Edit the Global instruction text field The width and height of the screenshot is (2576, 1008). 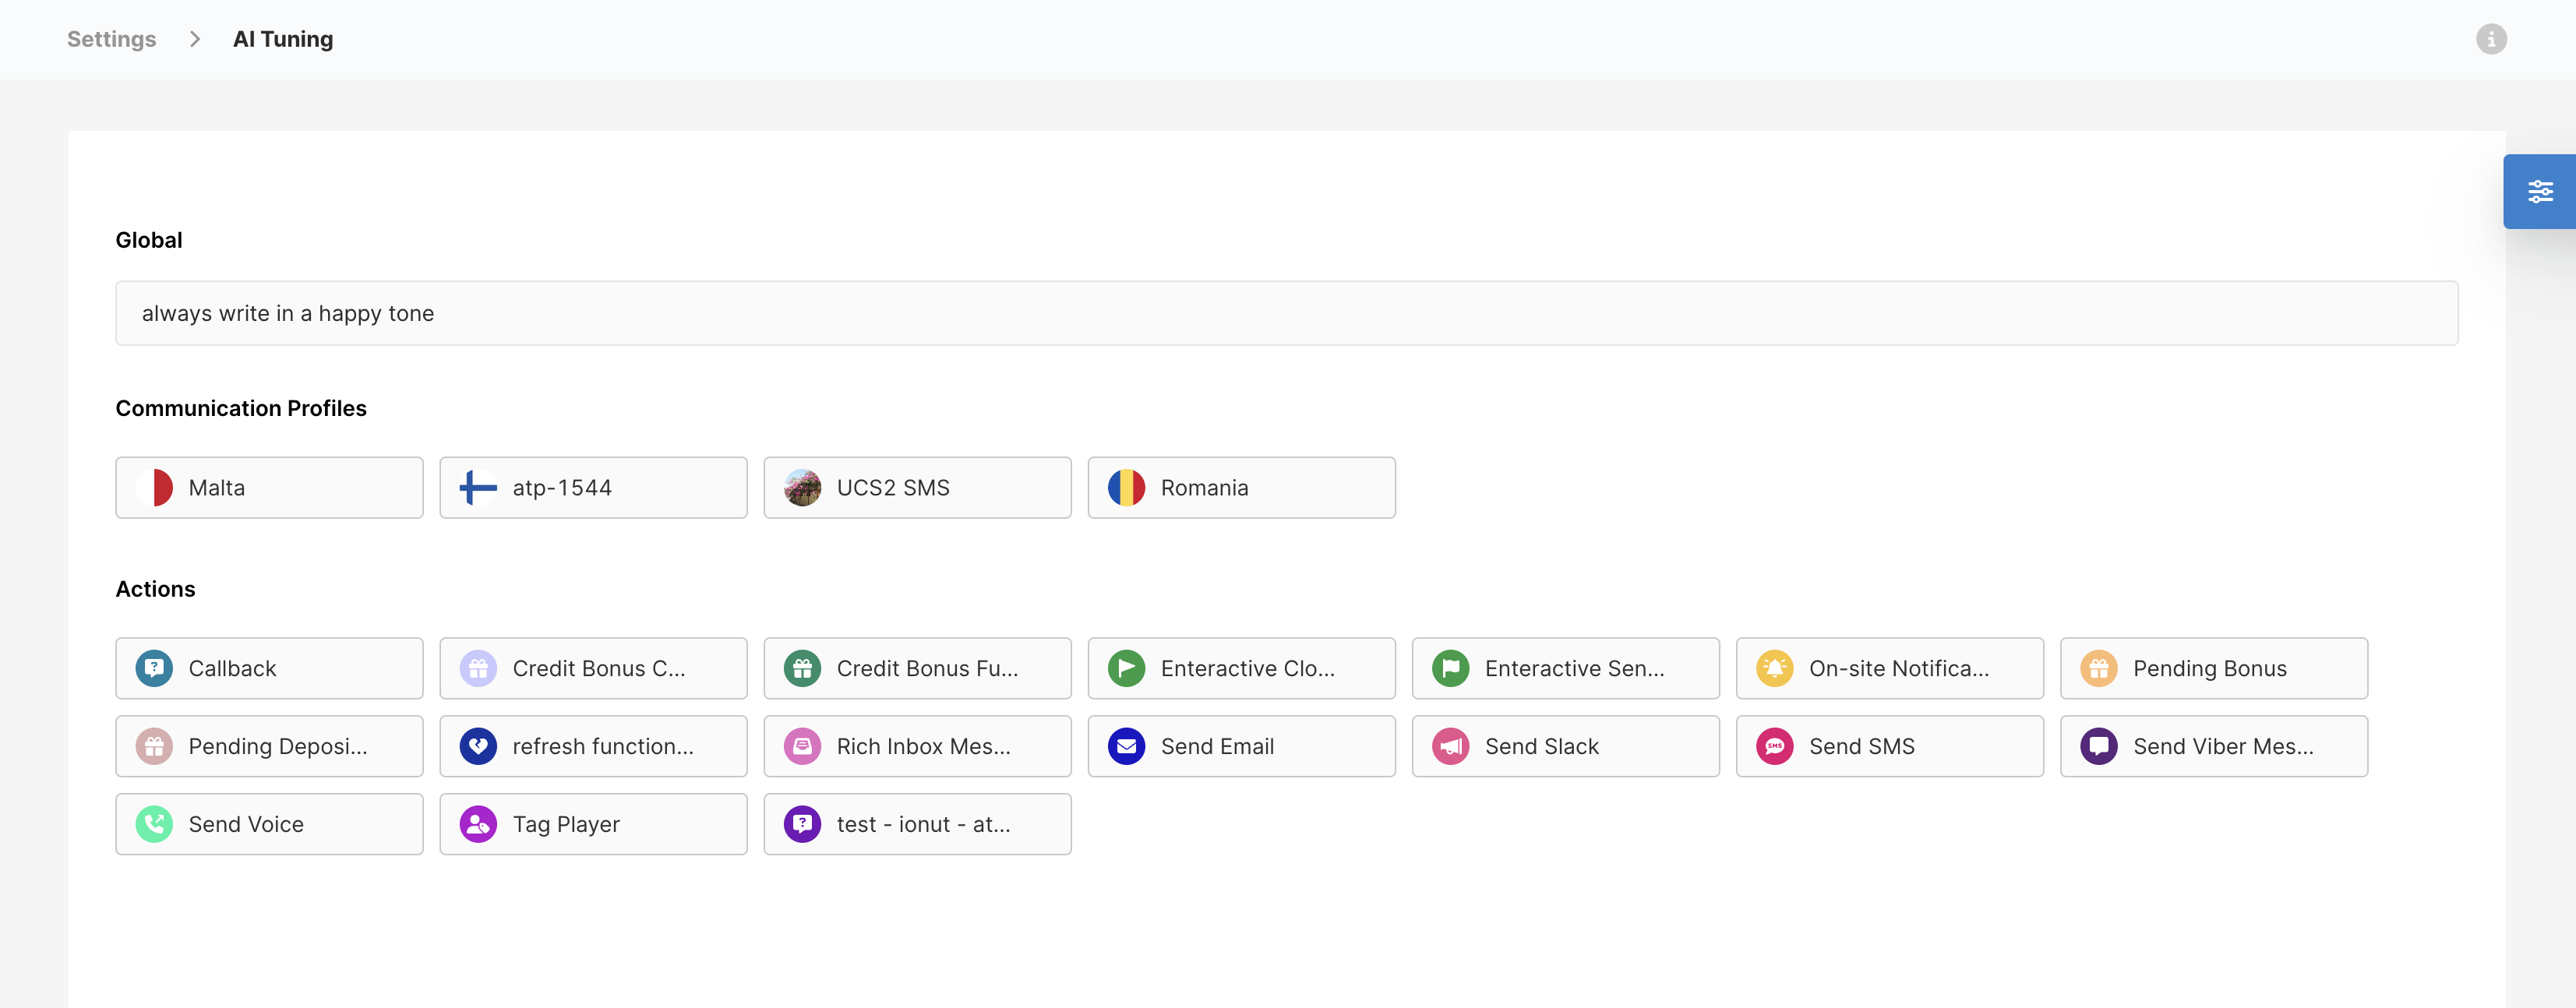coord(1286,313)
